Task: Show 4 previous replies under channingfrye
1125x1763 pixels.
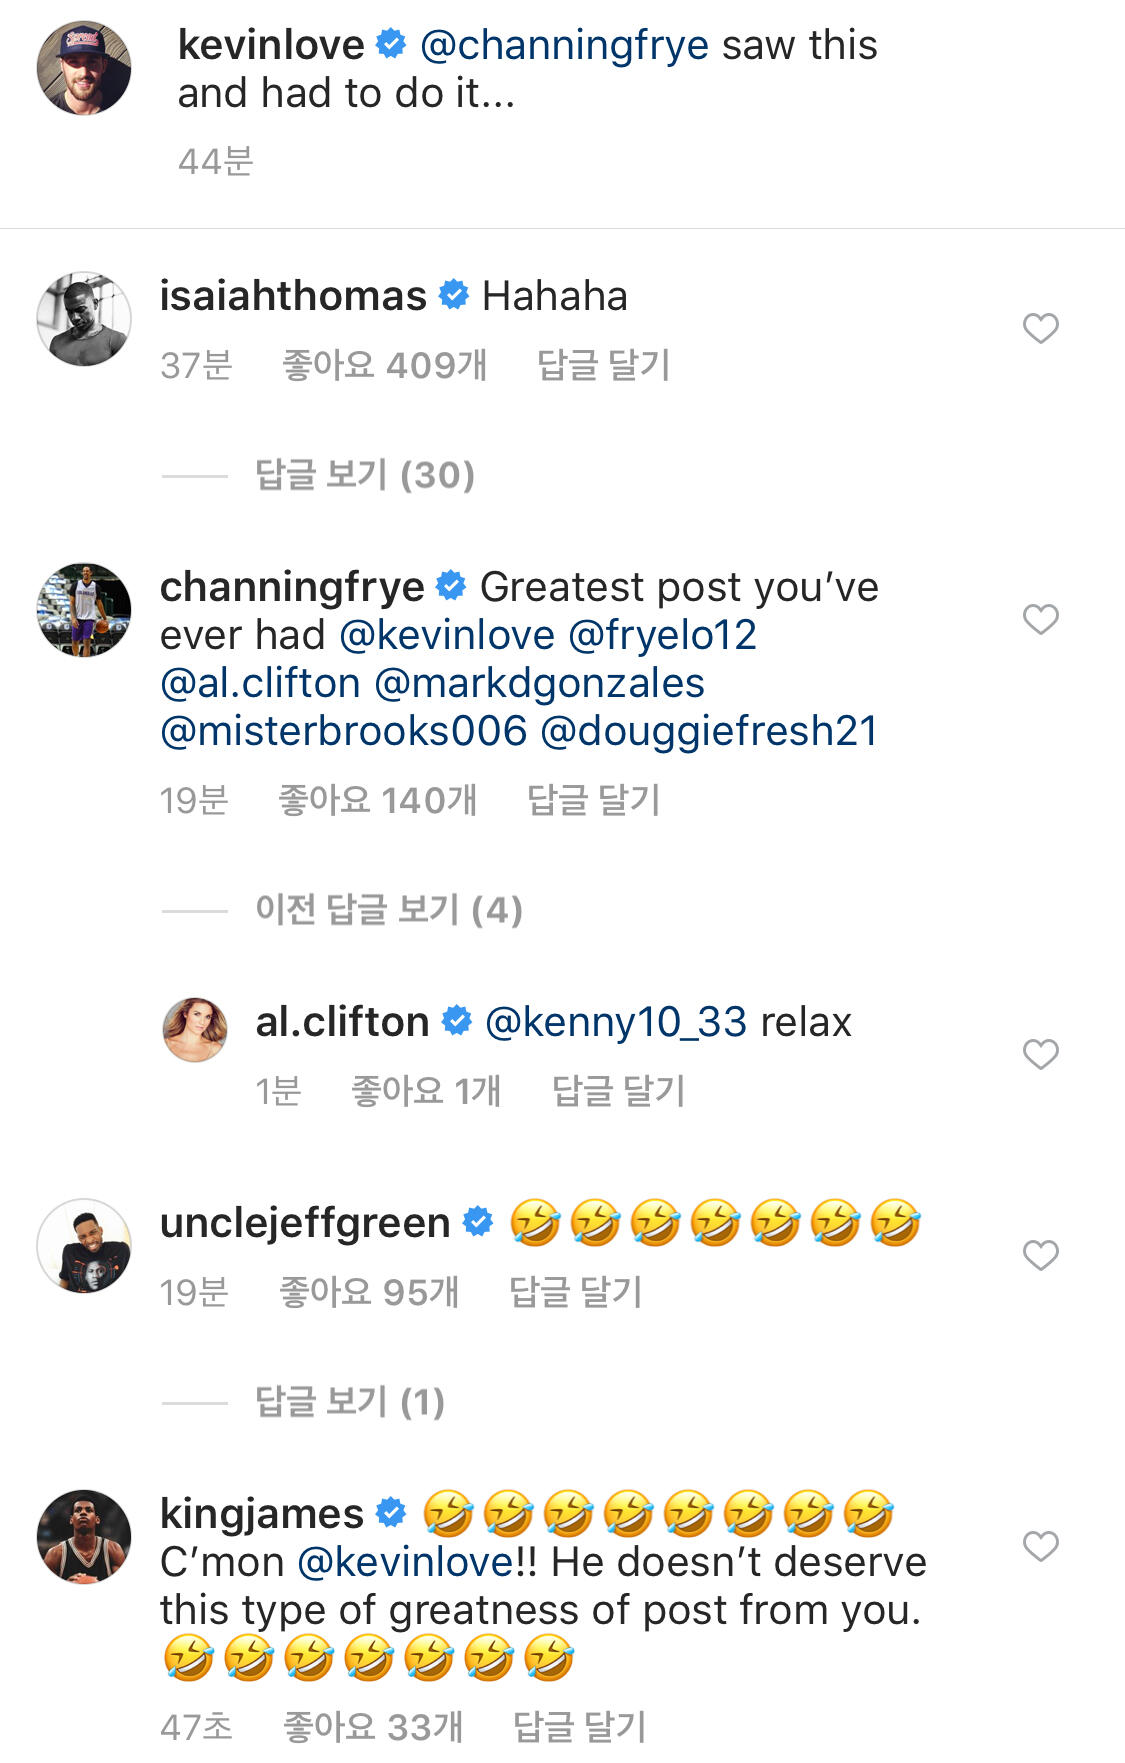Action: (388, 910)
